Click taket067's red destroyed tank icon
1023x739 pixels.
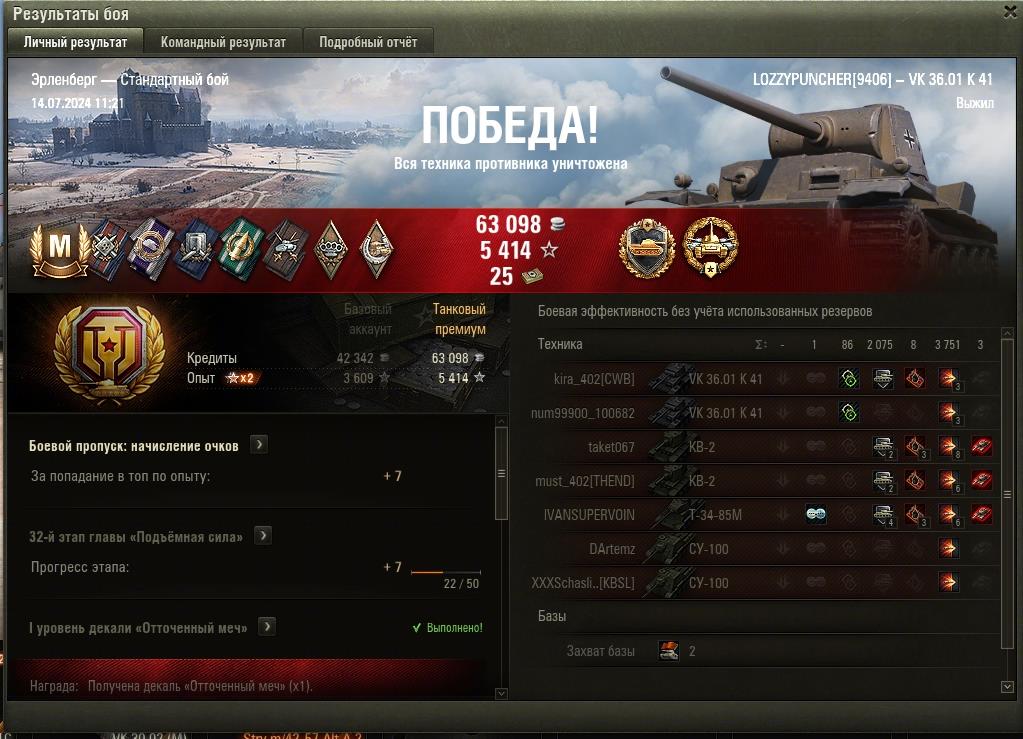pyautogui.click(x=981, y=447)
